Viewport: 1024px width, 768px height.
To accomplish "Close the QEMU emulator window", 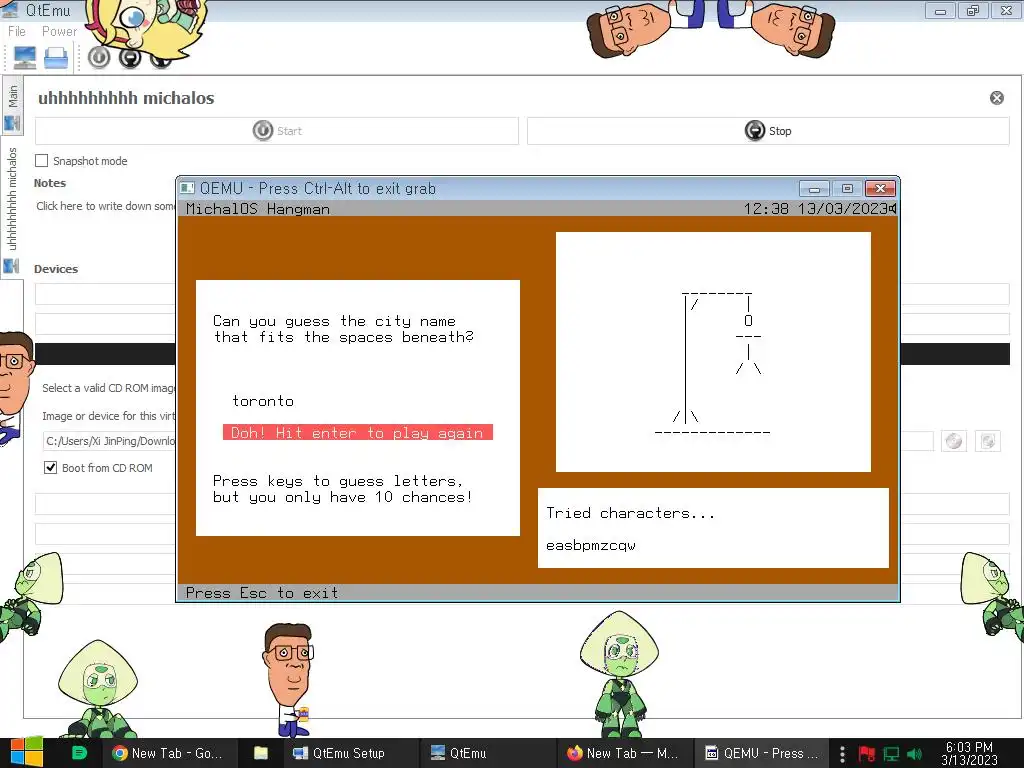I will pyautogui.click(x=880, y=189).
